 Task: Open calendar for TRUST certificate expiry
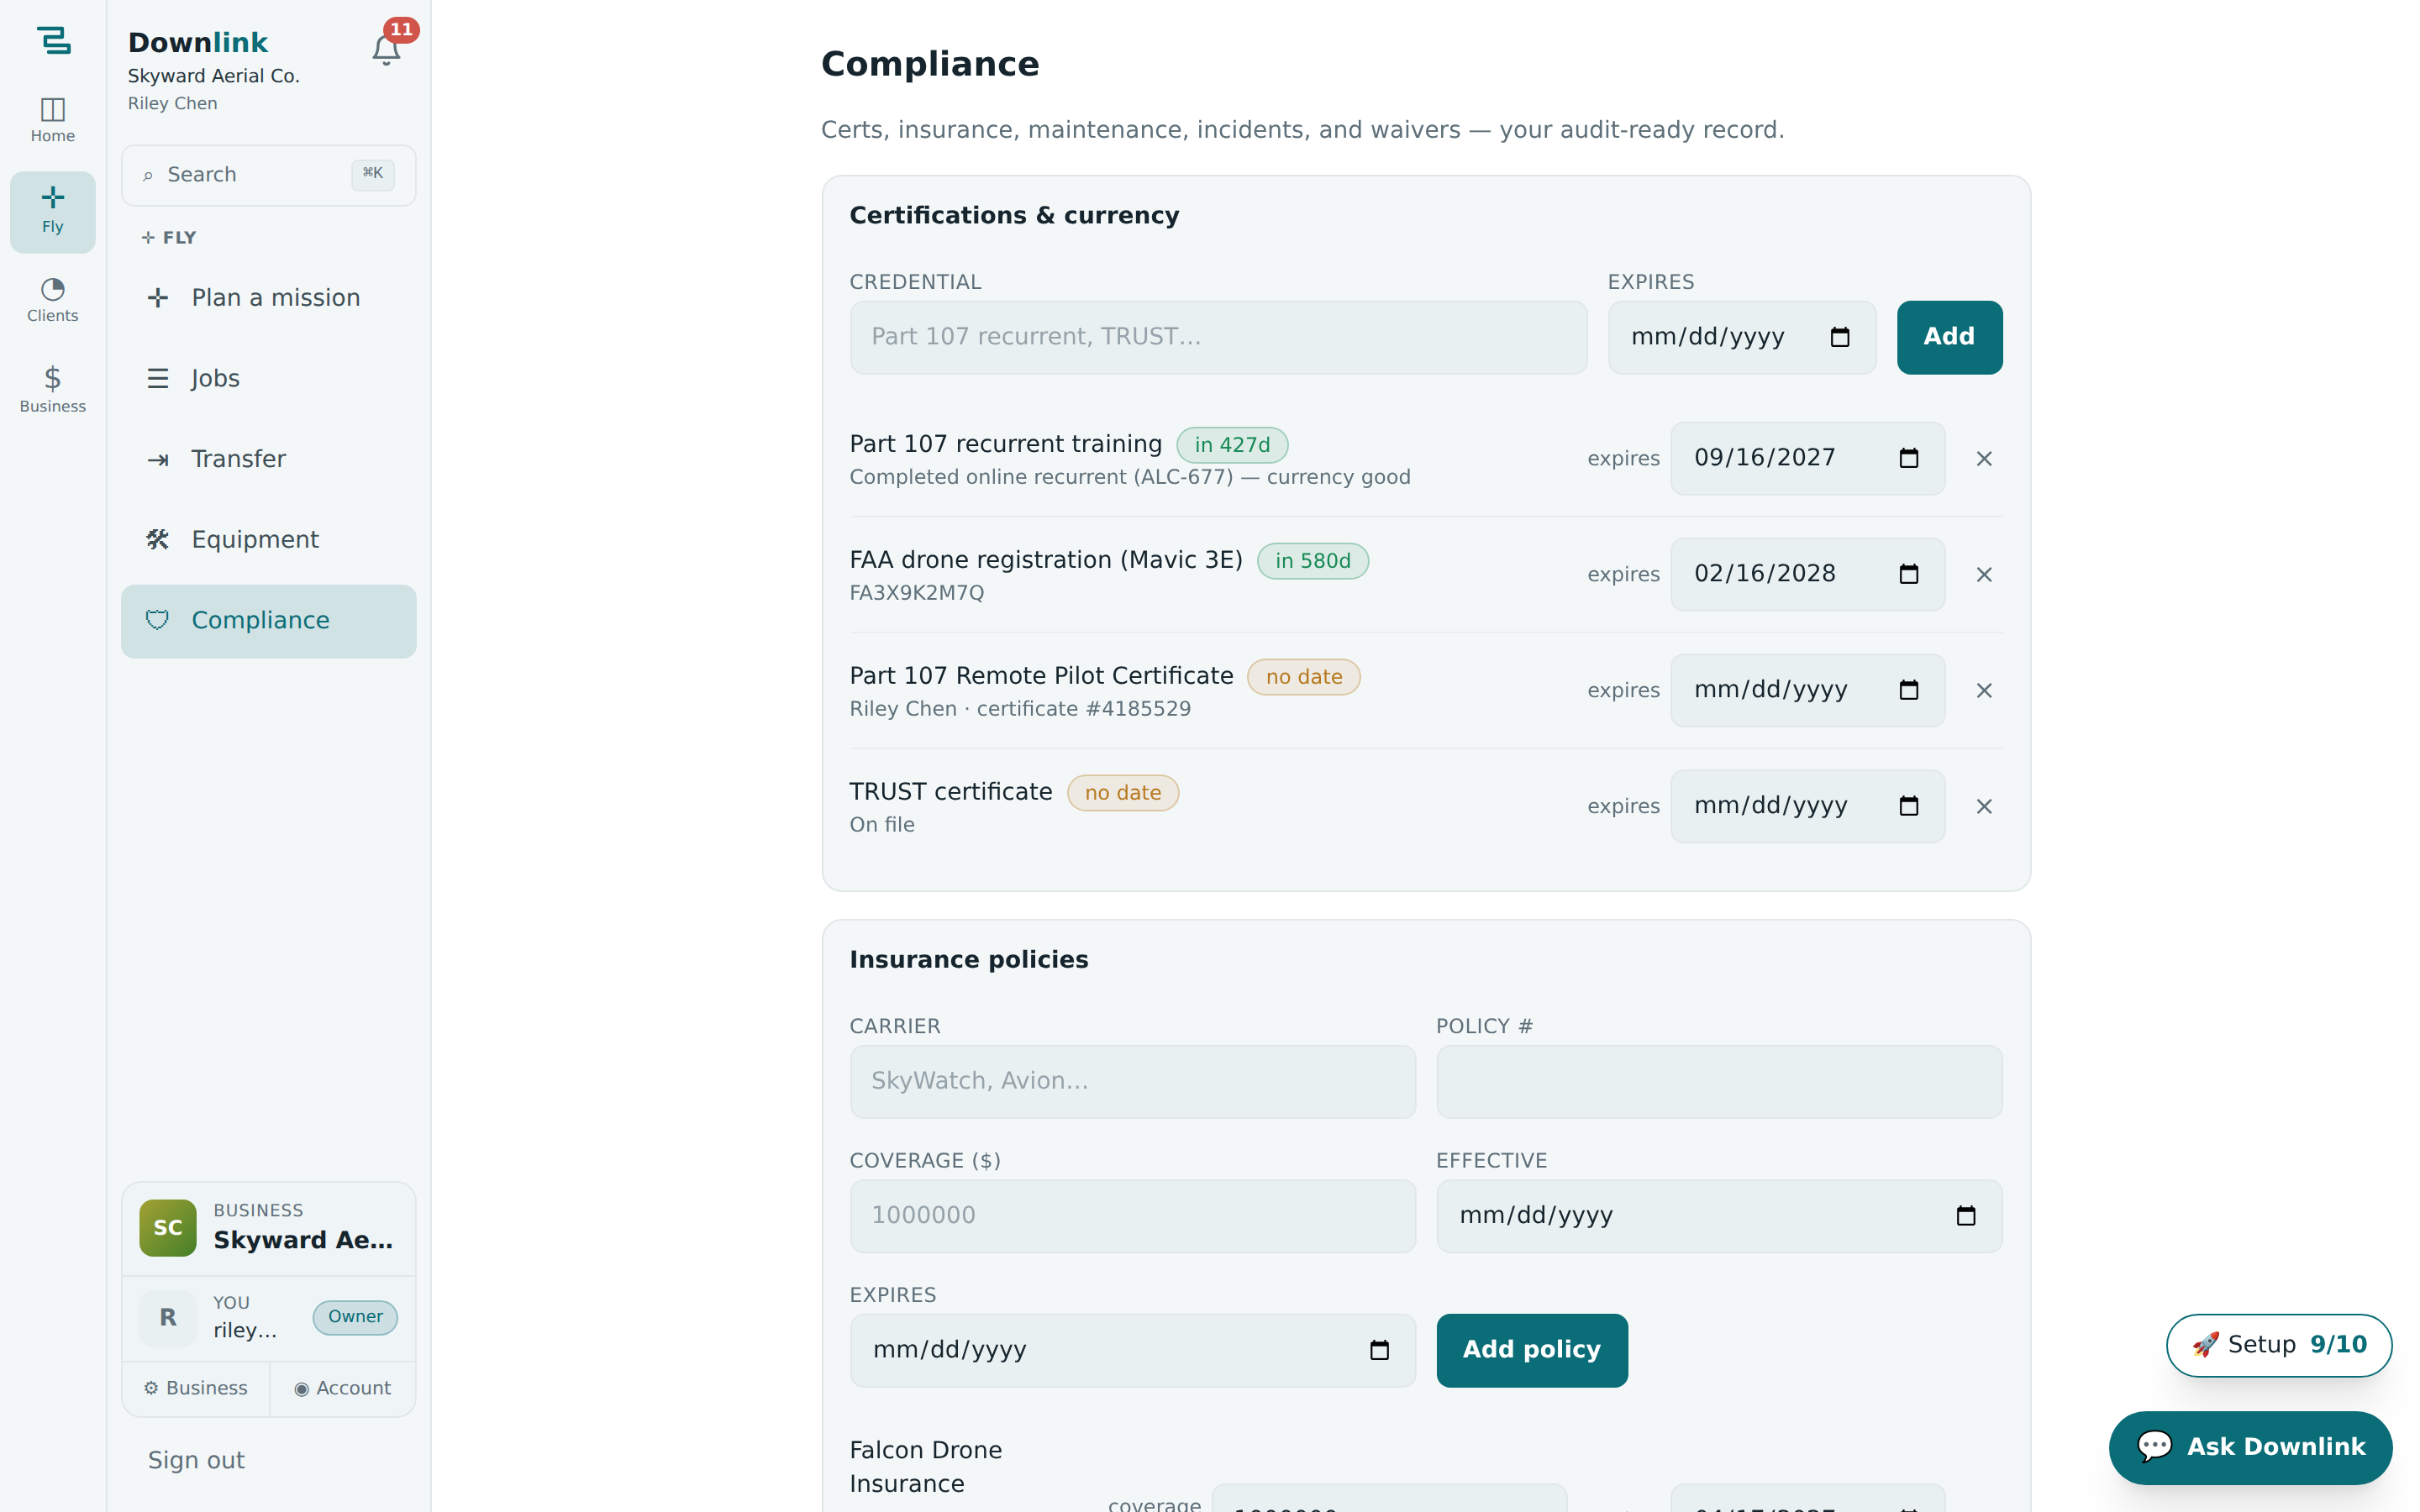1908,806
